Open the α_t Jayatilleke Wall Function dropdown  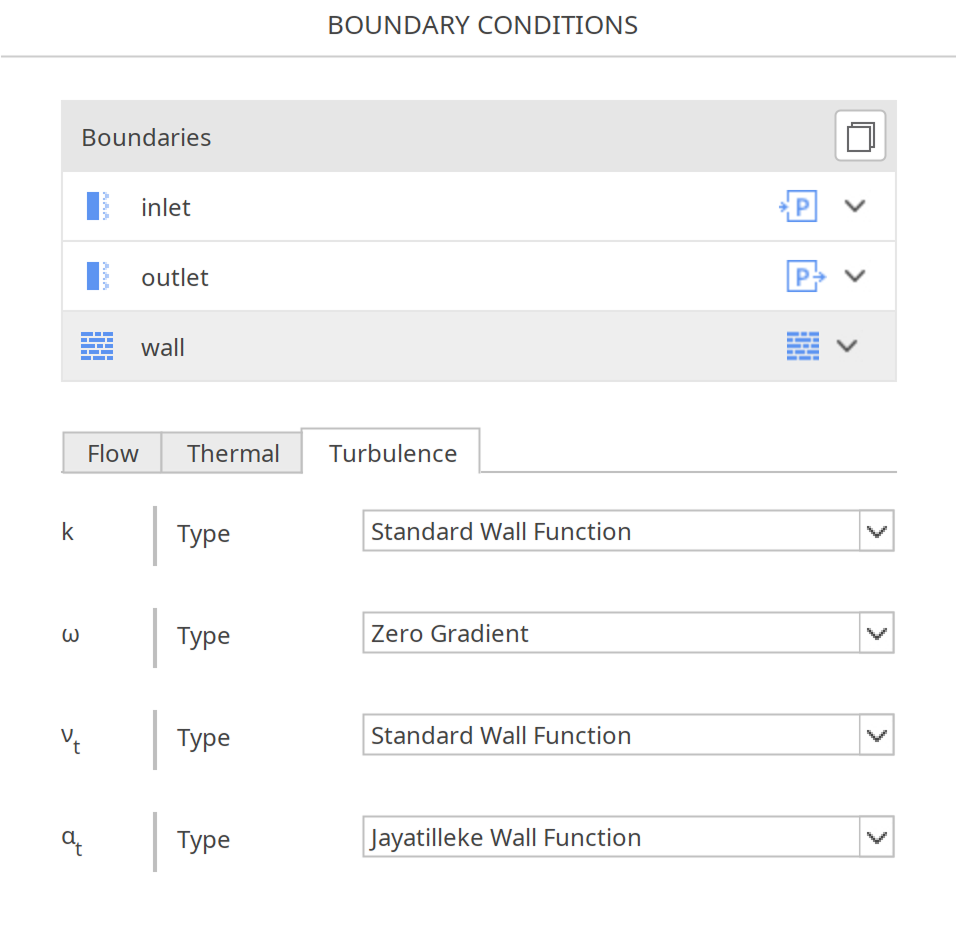point(877,837)
